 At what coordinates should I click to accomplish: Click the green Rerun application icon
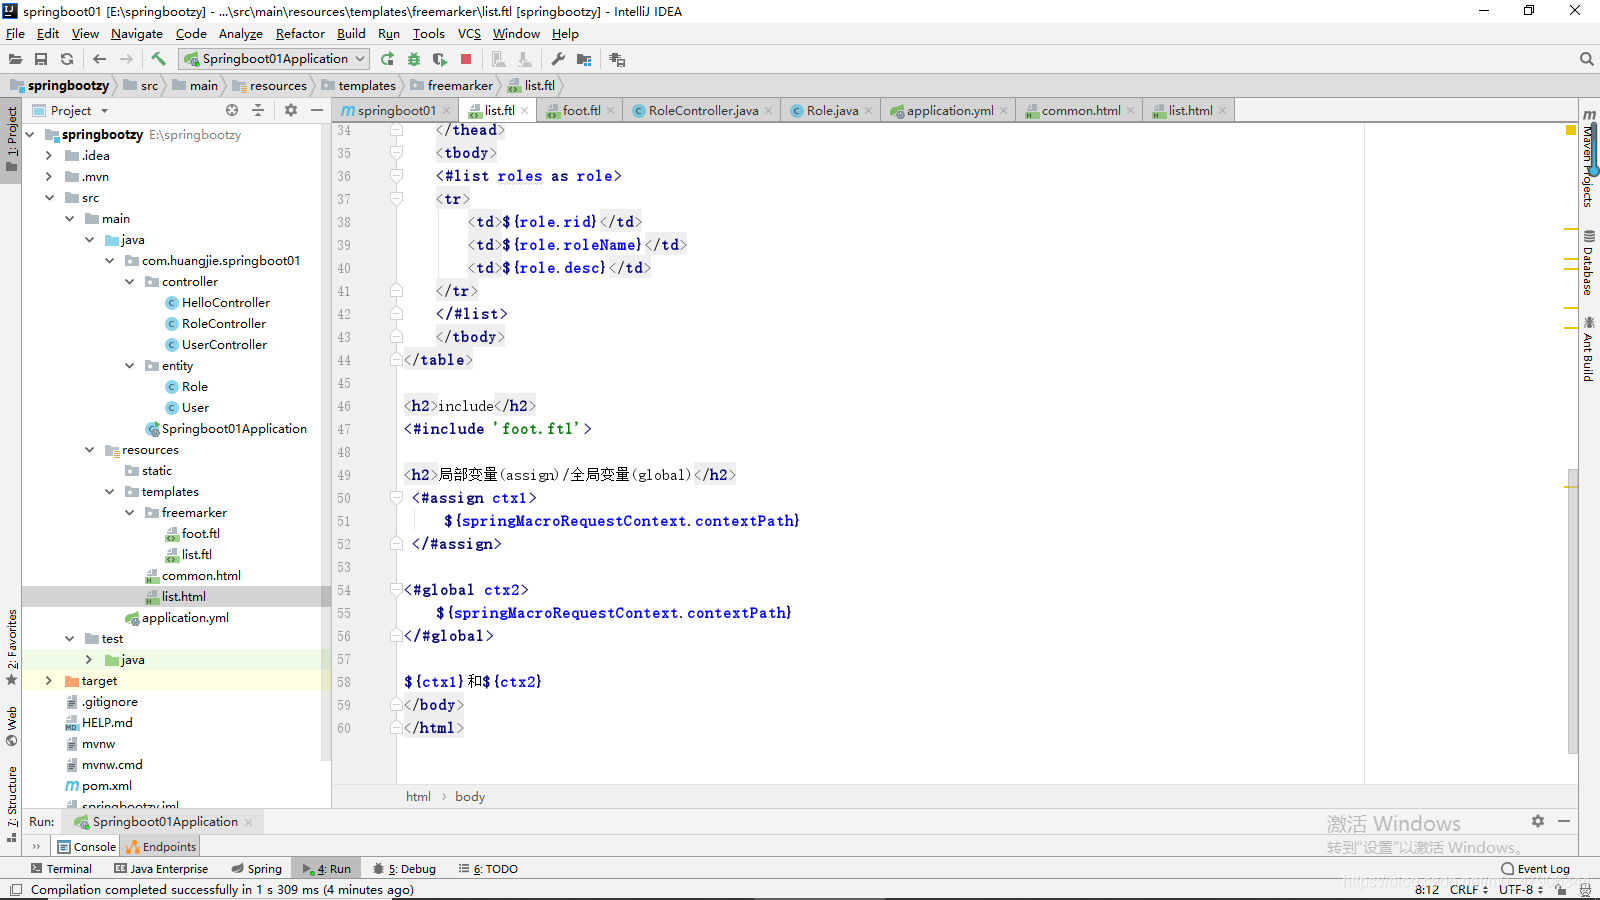[387, 59]
